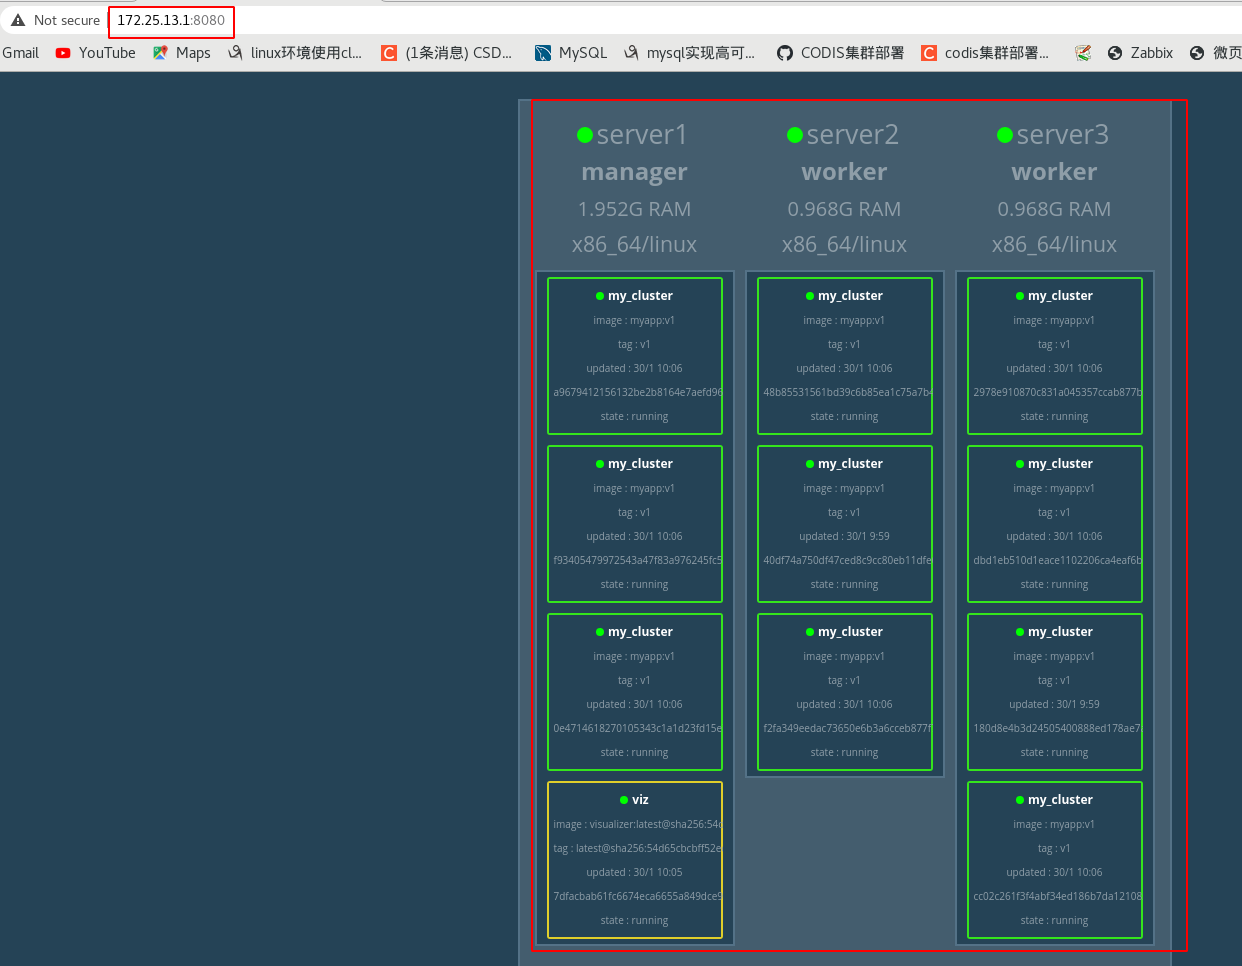1242x966 pixels.
Task: Click updated : 30/1 9:59 on server3
Action: (1054, 705)
